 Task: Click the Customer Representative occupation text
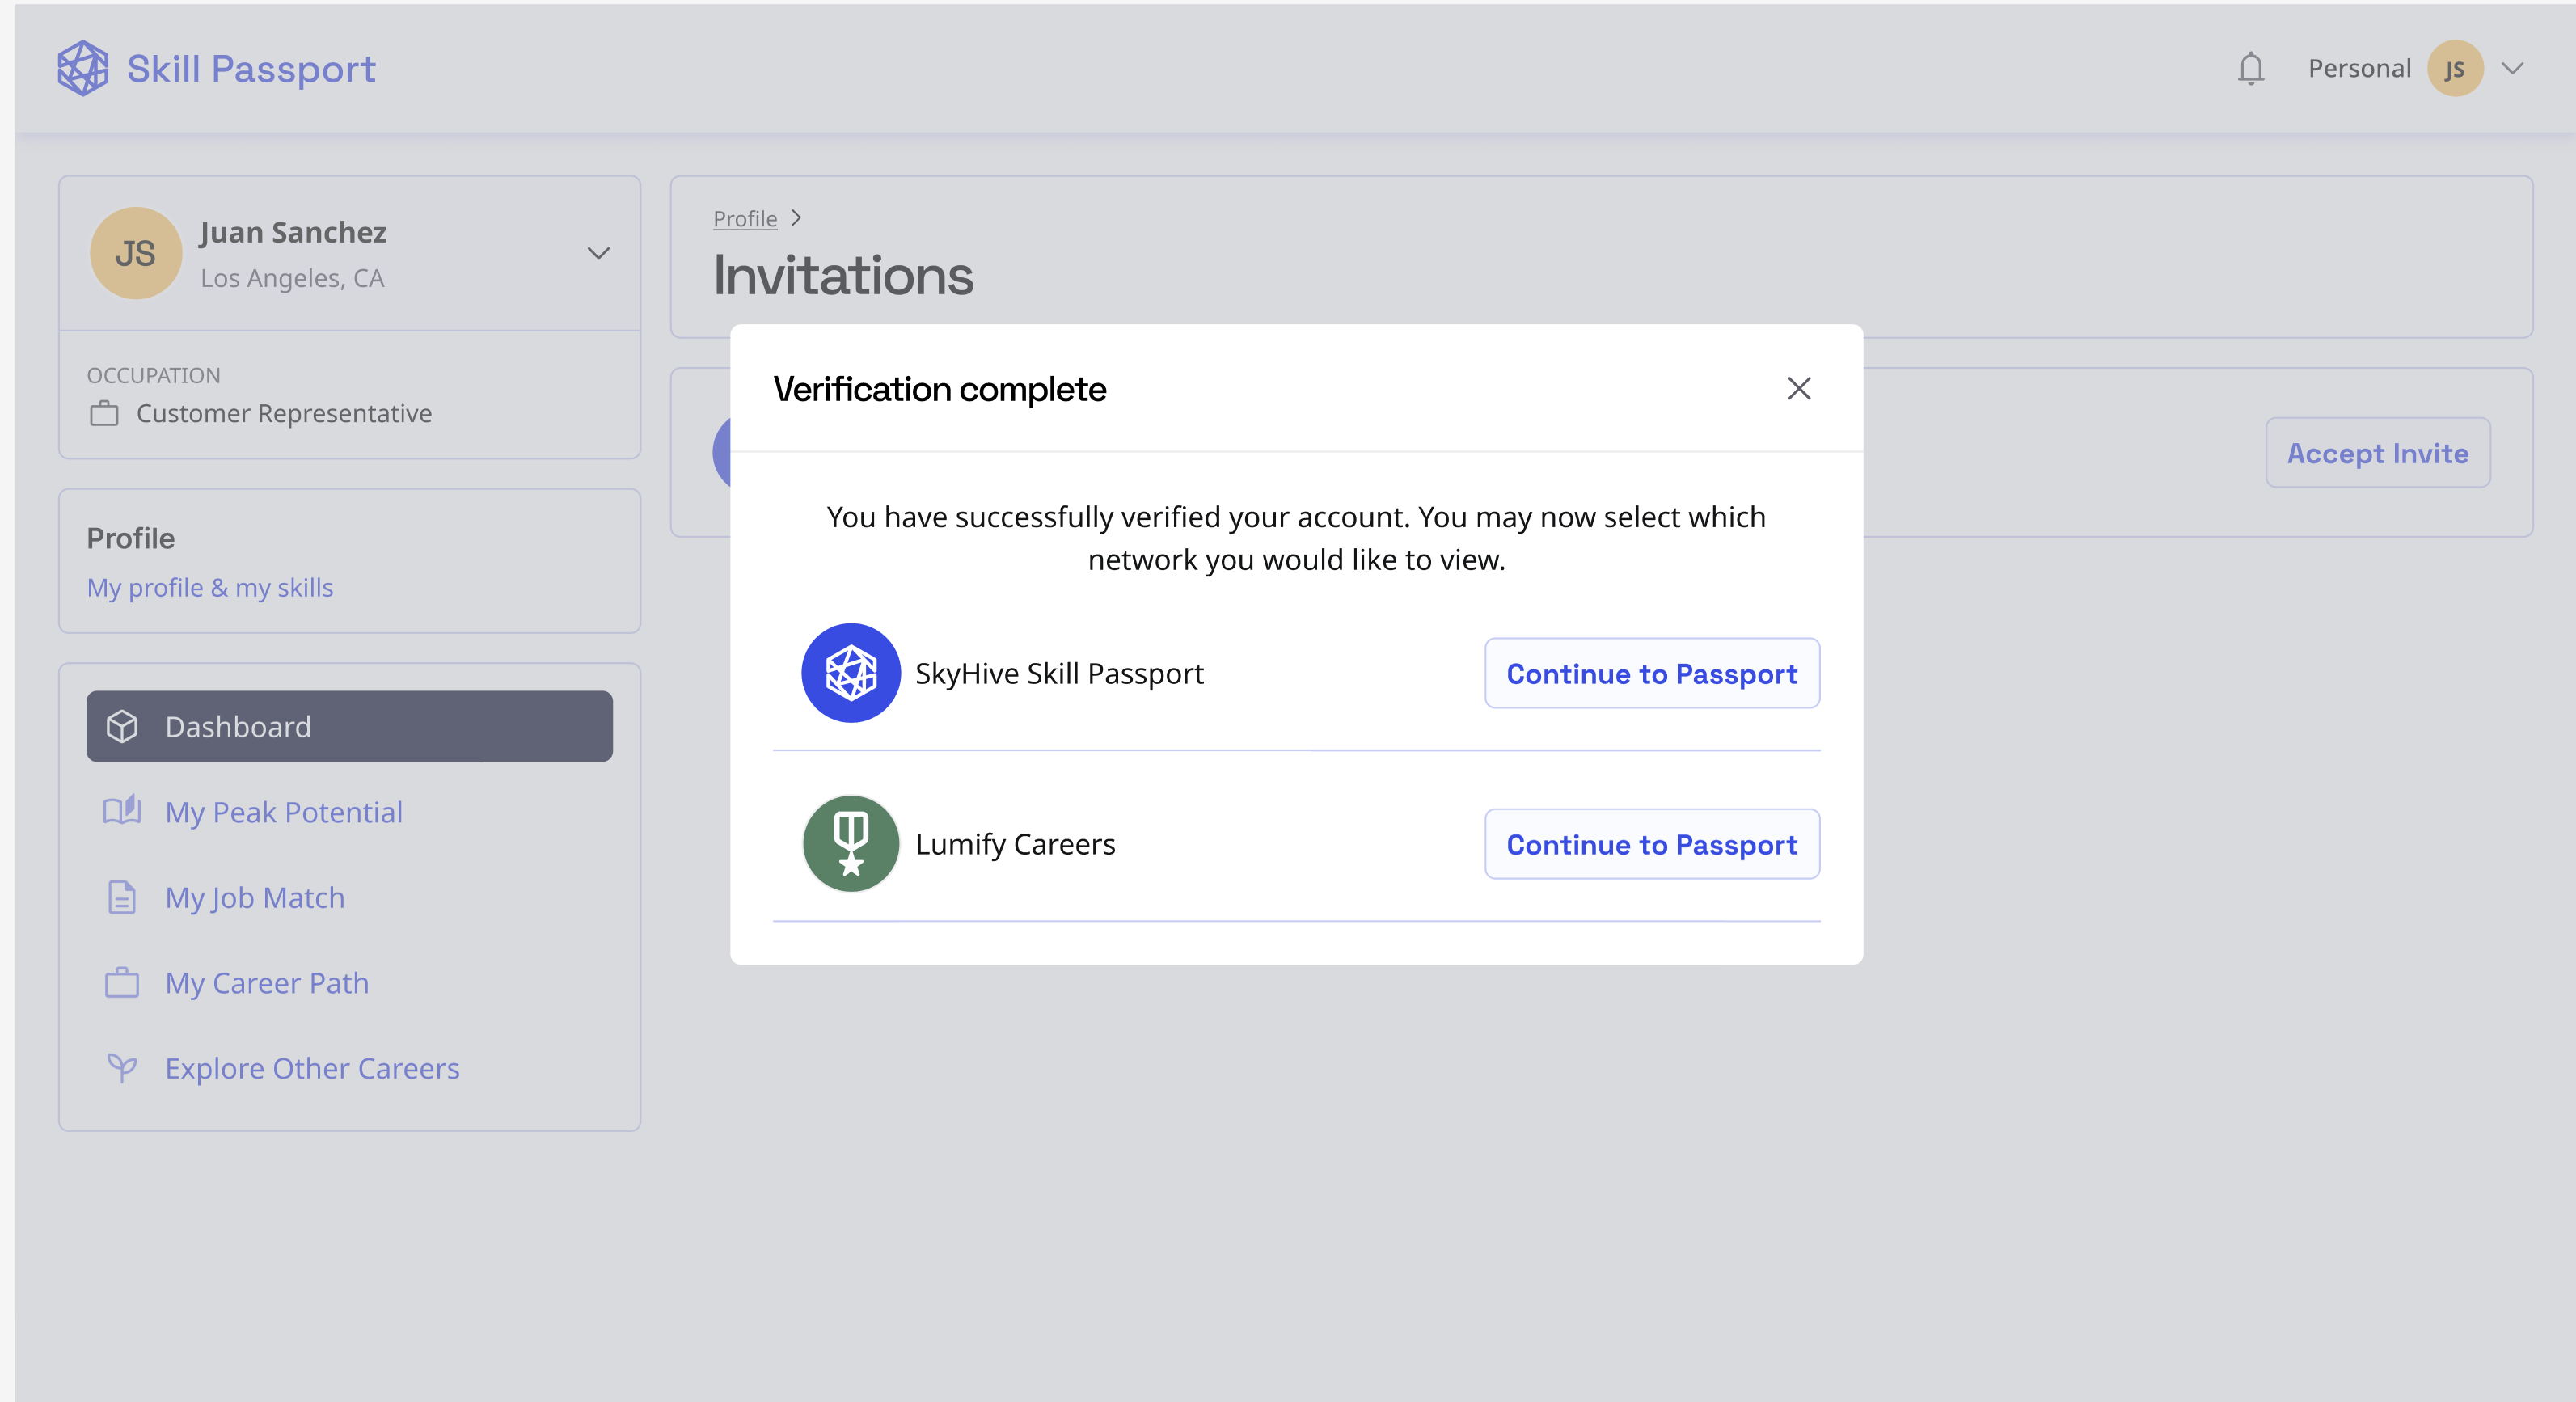click(x=284, y=413)
